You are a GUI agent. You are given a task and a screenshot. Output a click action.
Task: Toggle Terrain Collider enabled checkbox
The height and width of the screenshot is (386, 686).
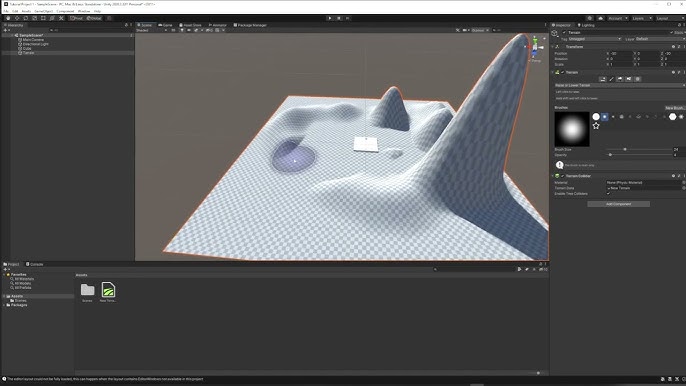pos(563,176)
